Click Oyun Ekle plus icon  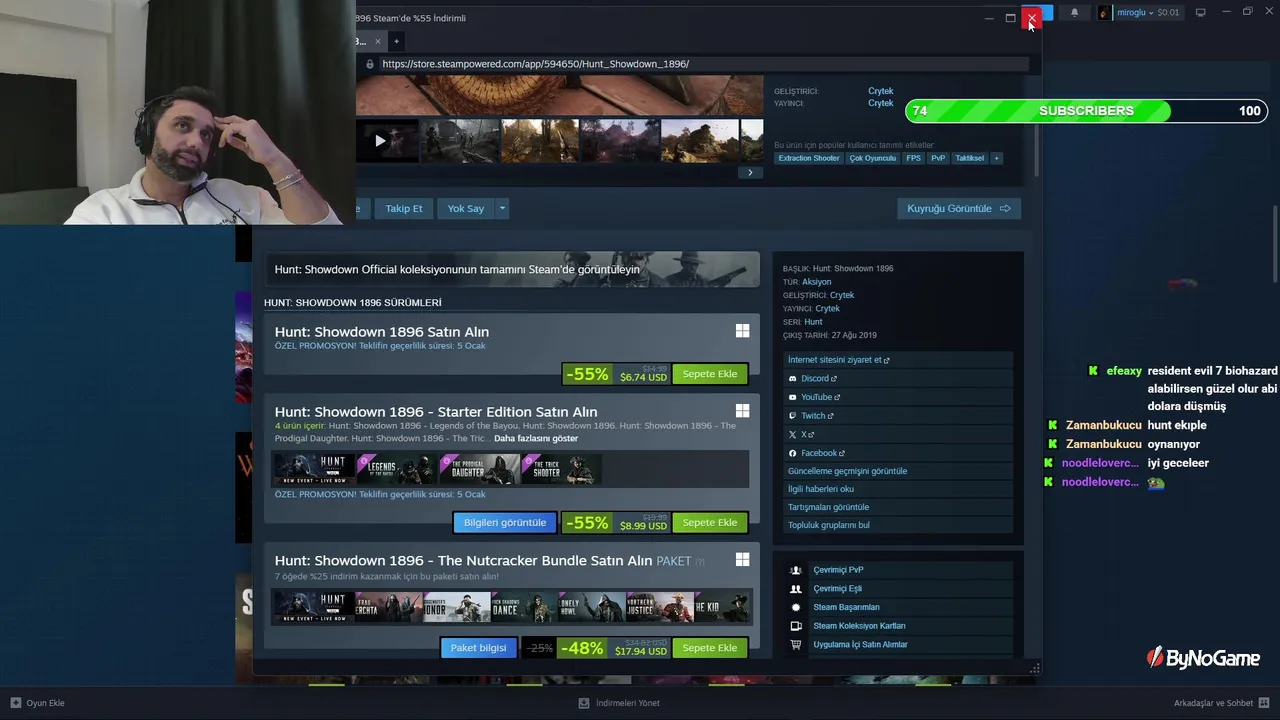click(15, 703)
